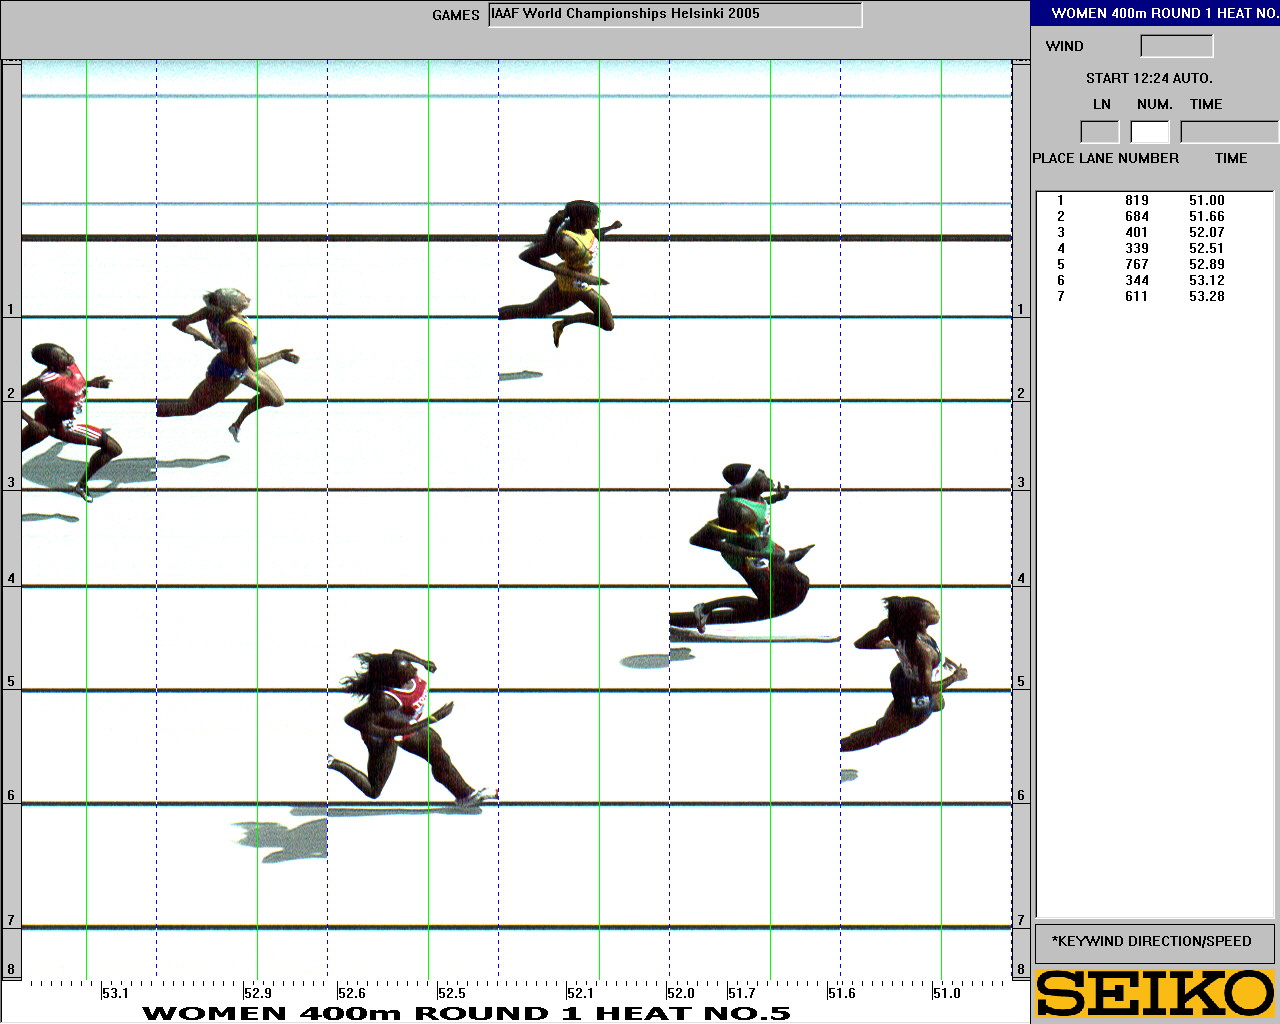Click the white NUM. entry field

pos(1149,132)
